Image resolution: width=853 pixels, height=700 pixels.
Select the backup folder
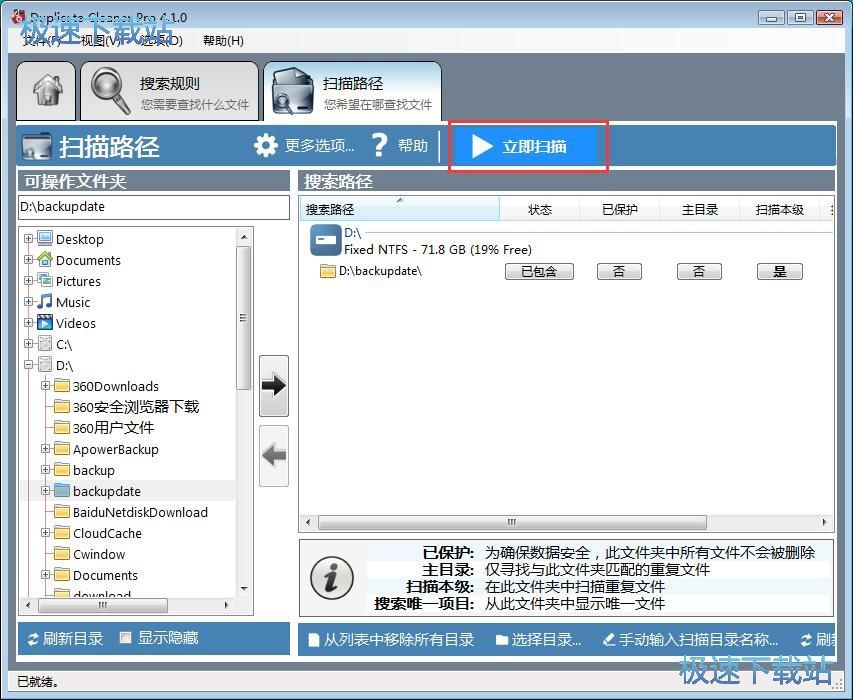click(94, 470)
